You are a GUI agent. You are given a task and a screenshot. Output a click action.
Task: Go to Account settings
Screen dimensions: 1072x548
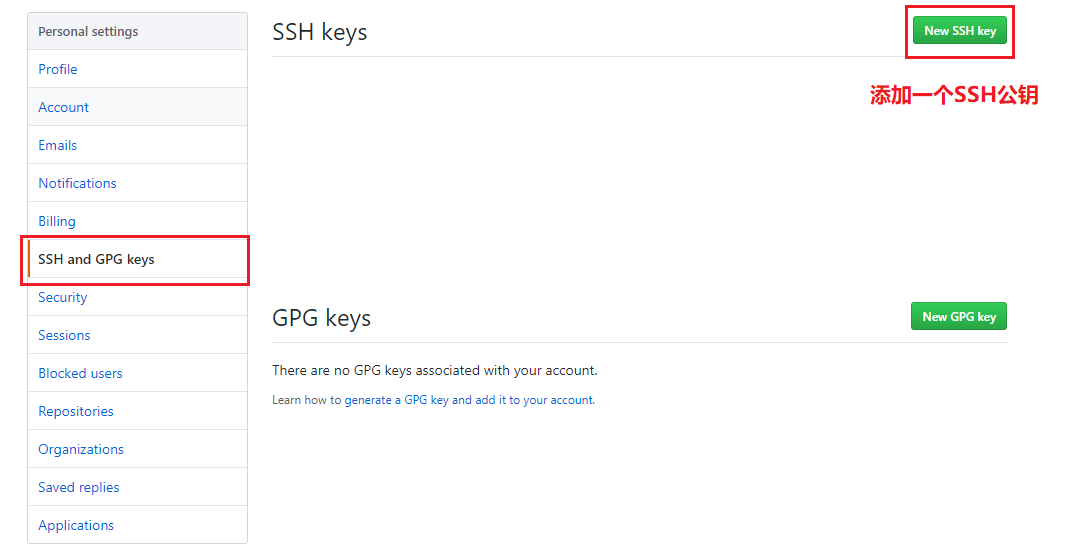[63, 107]
